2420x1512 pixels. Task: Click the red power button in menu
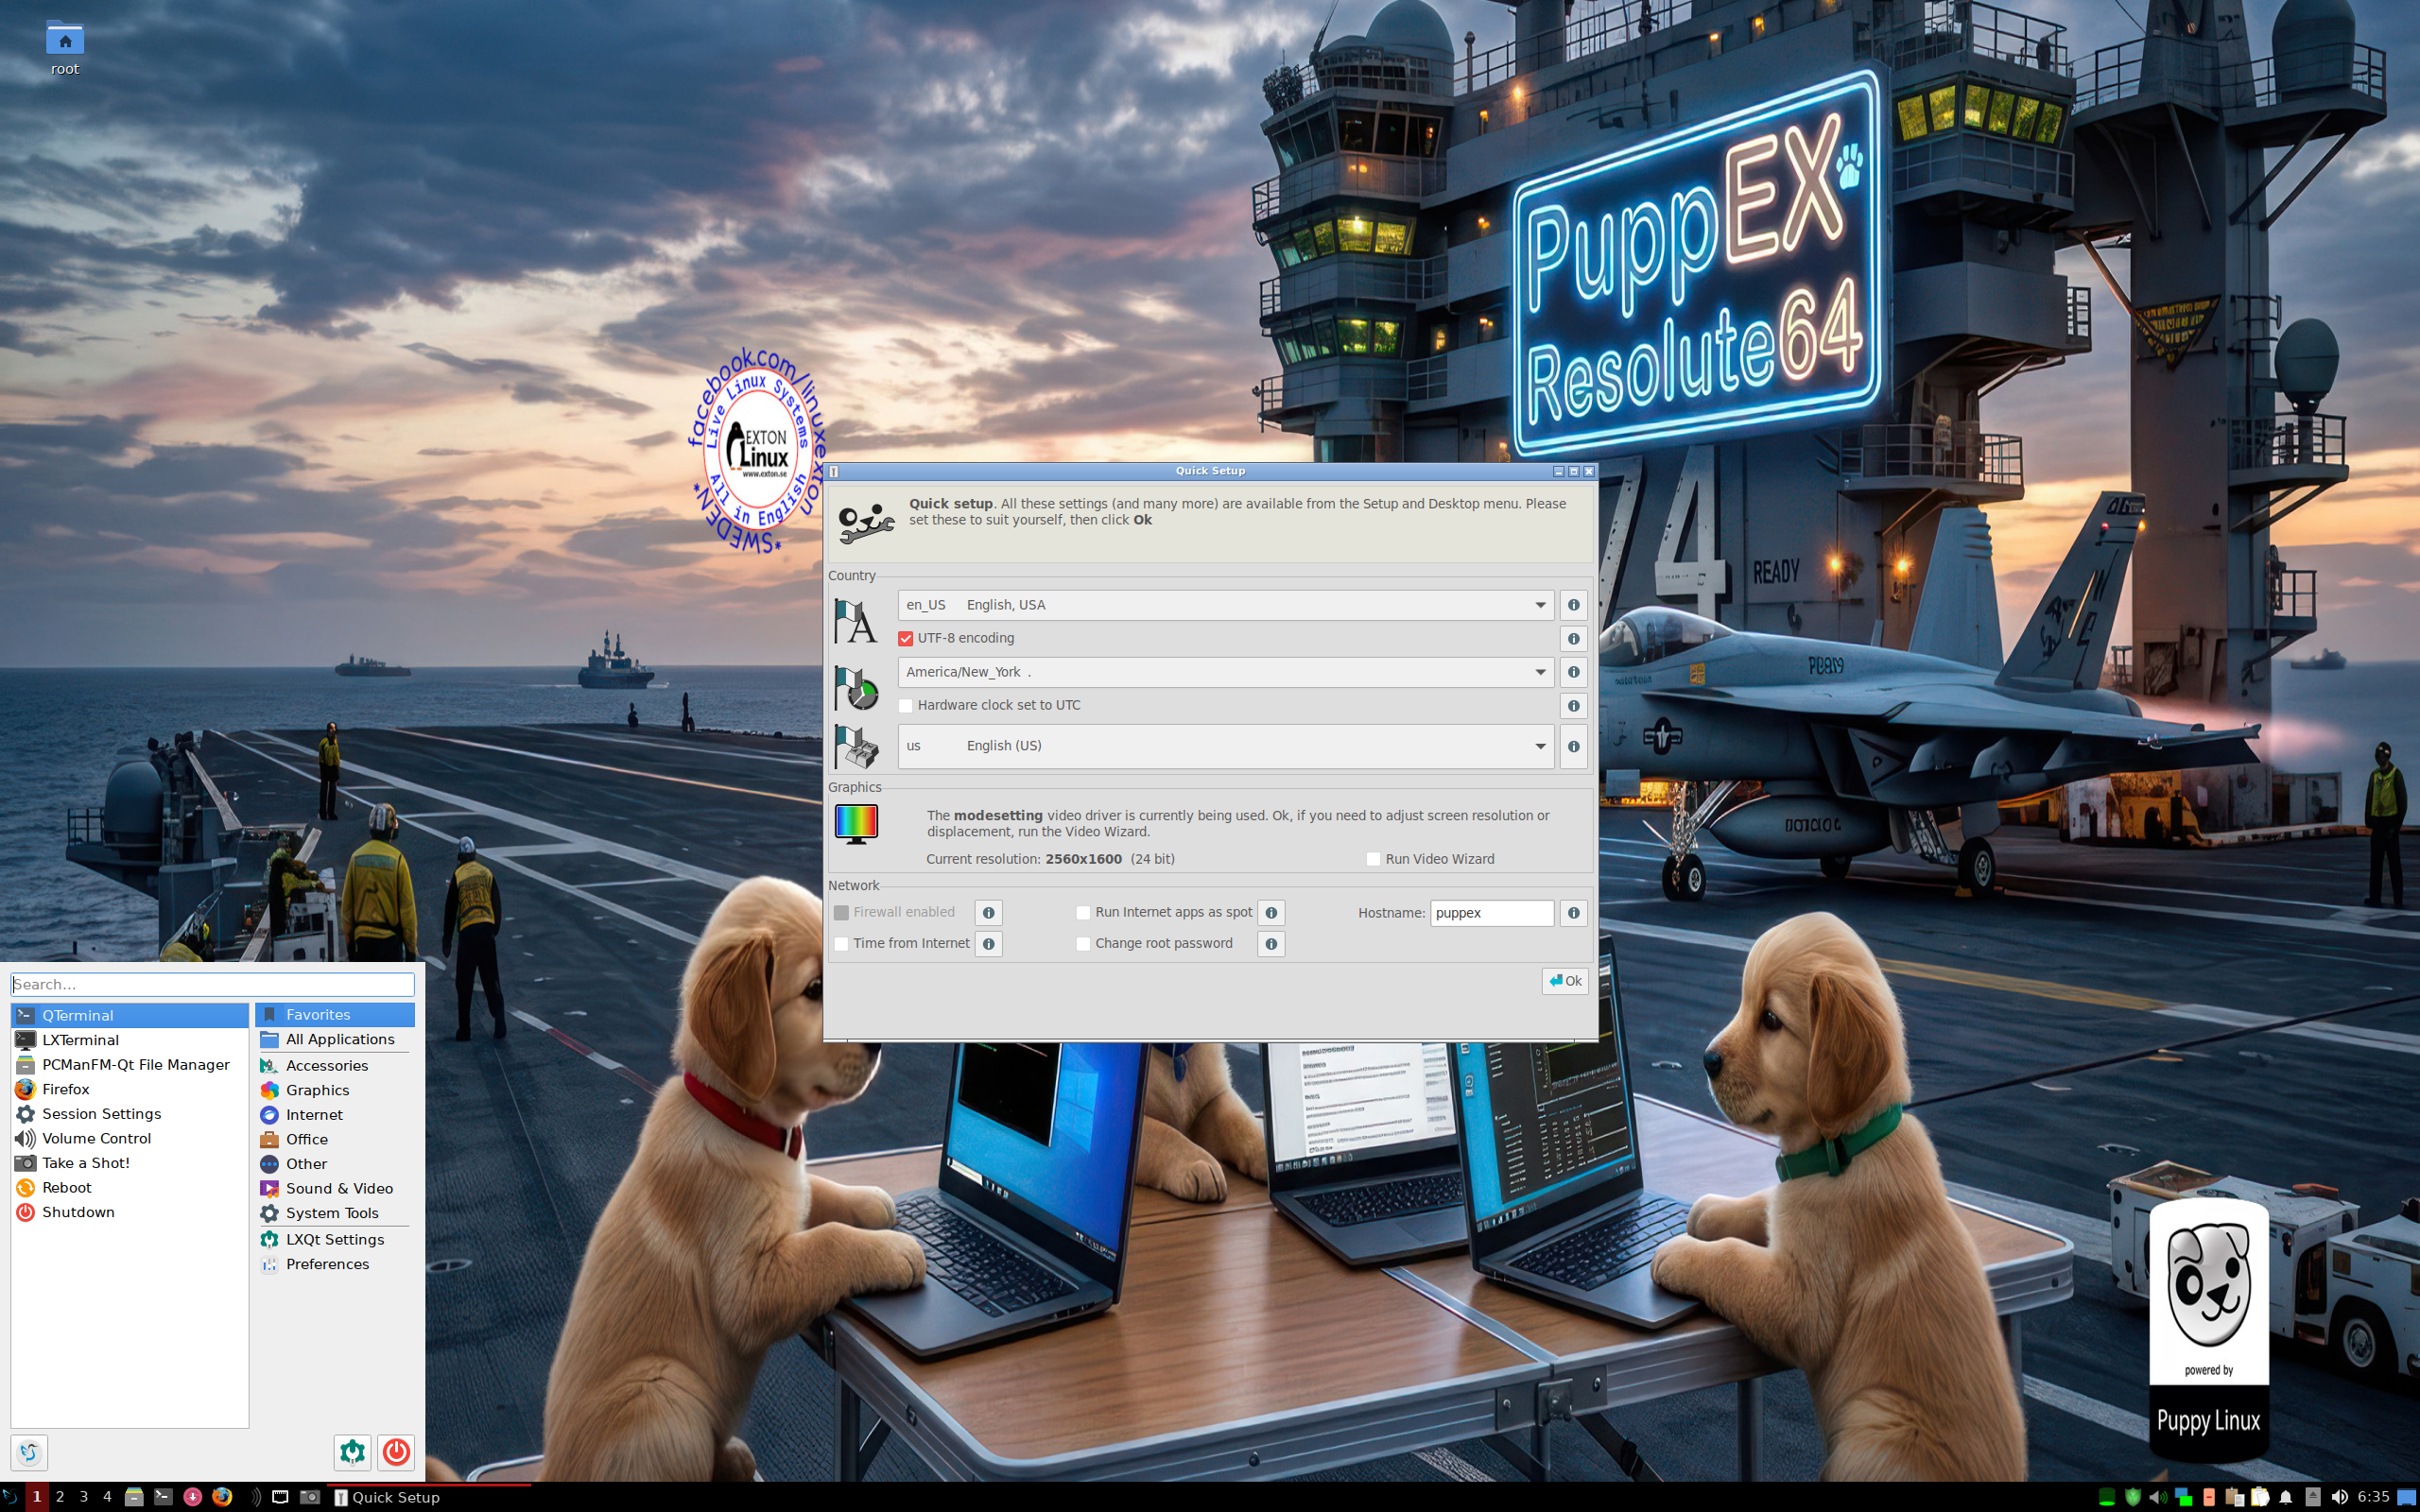[396, 1452]
